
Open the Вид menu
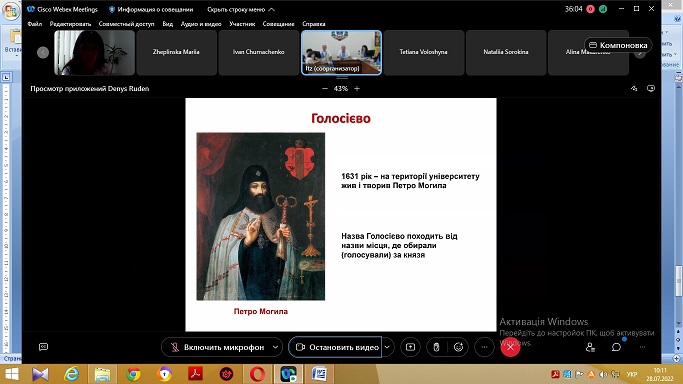tap(168, 24)
